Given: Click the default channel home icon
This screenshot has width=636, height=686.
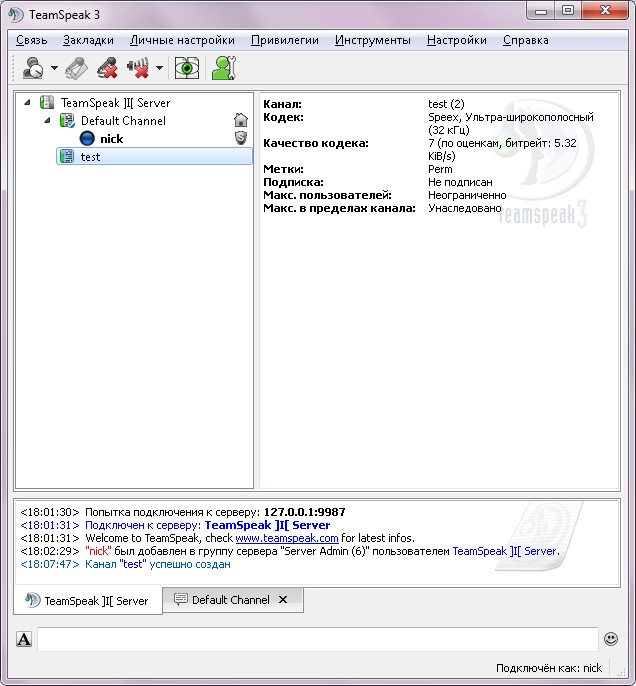Looking at the screenshot, I should click(x=240, y=120).
